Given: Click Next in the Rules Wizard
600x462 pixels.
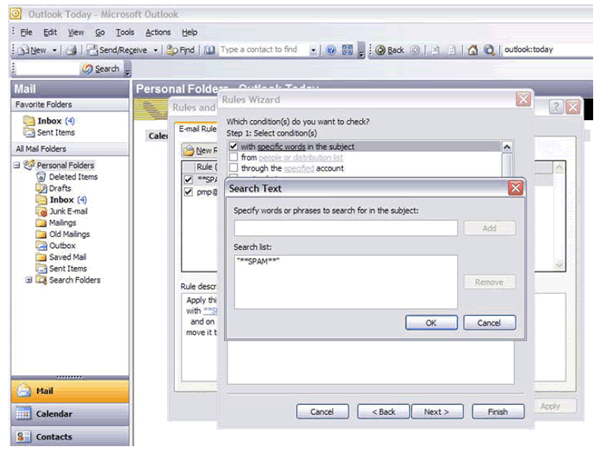Looking at the screenshot, I should [x=437, y=412].
